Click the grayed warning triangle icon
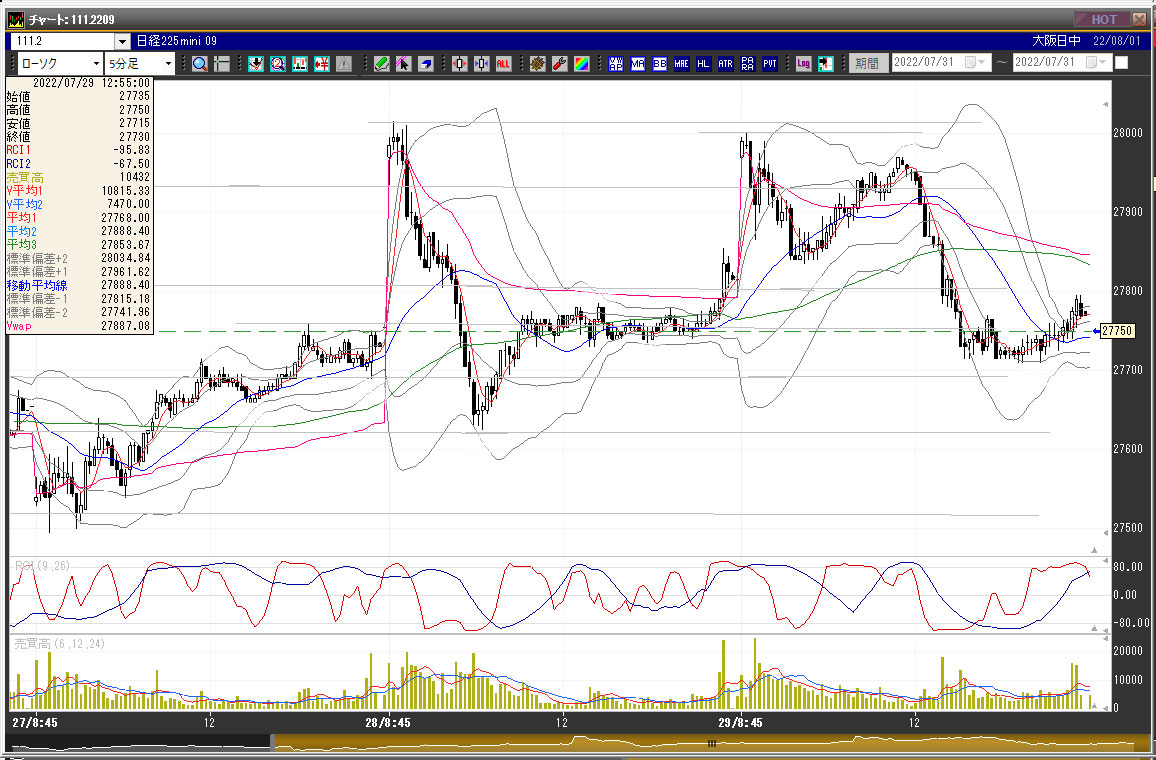This screenshot has height=760, width=1156. [344, 63]
